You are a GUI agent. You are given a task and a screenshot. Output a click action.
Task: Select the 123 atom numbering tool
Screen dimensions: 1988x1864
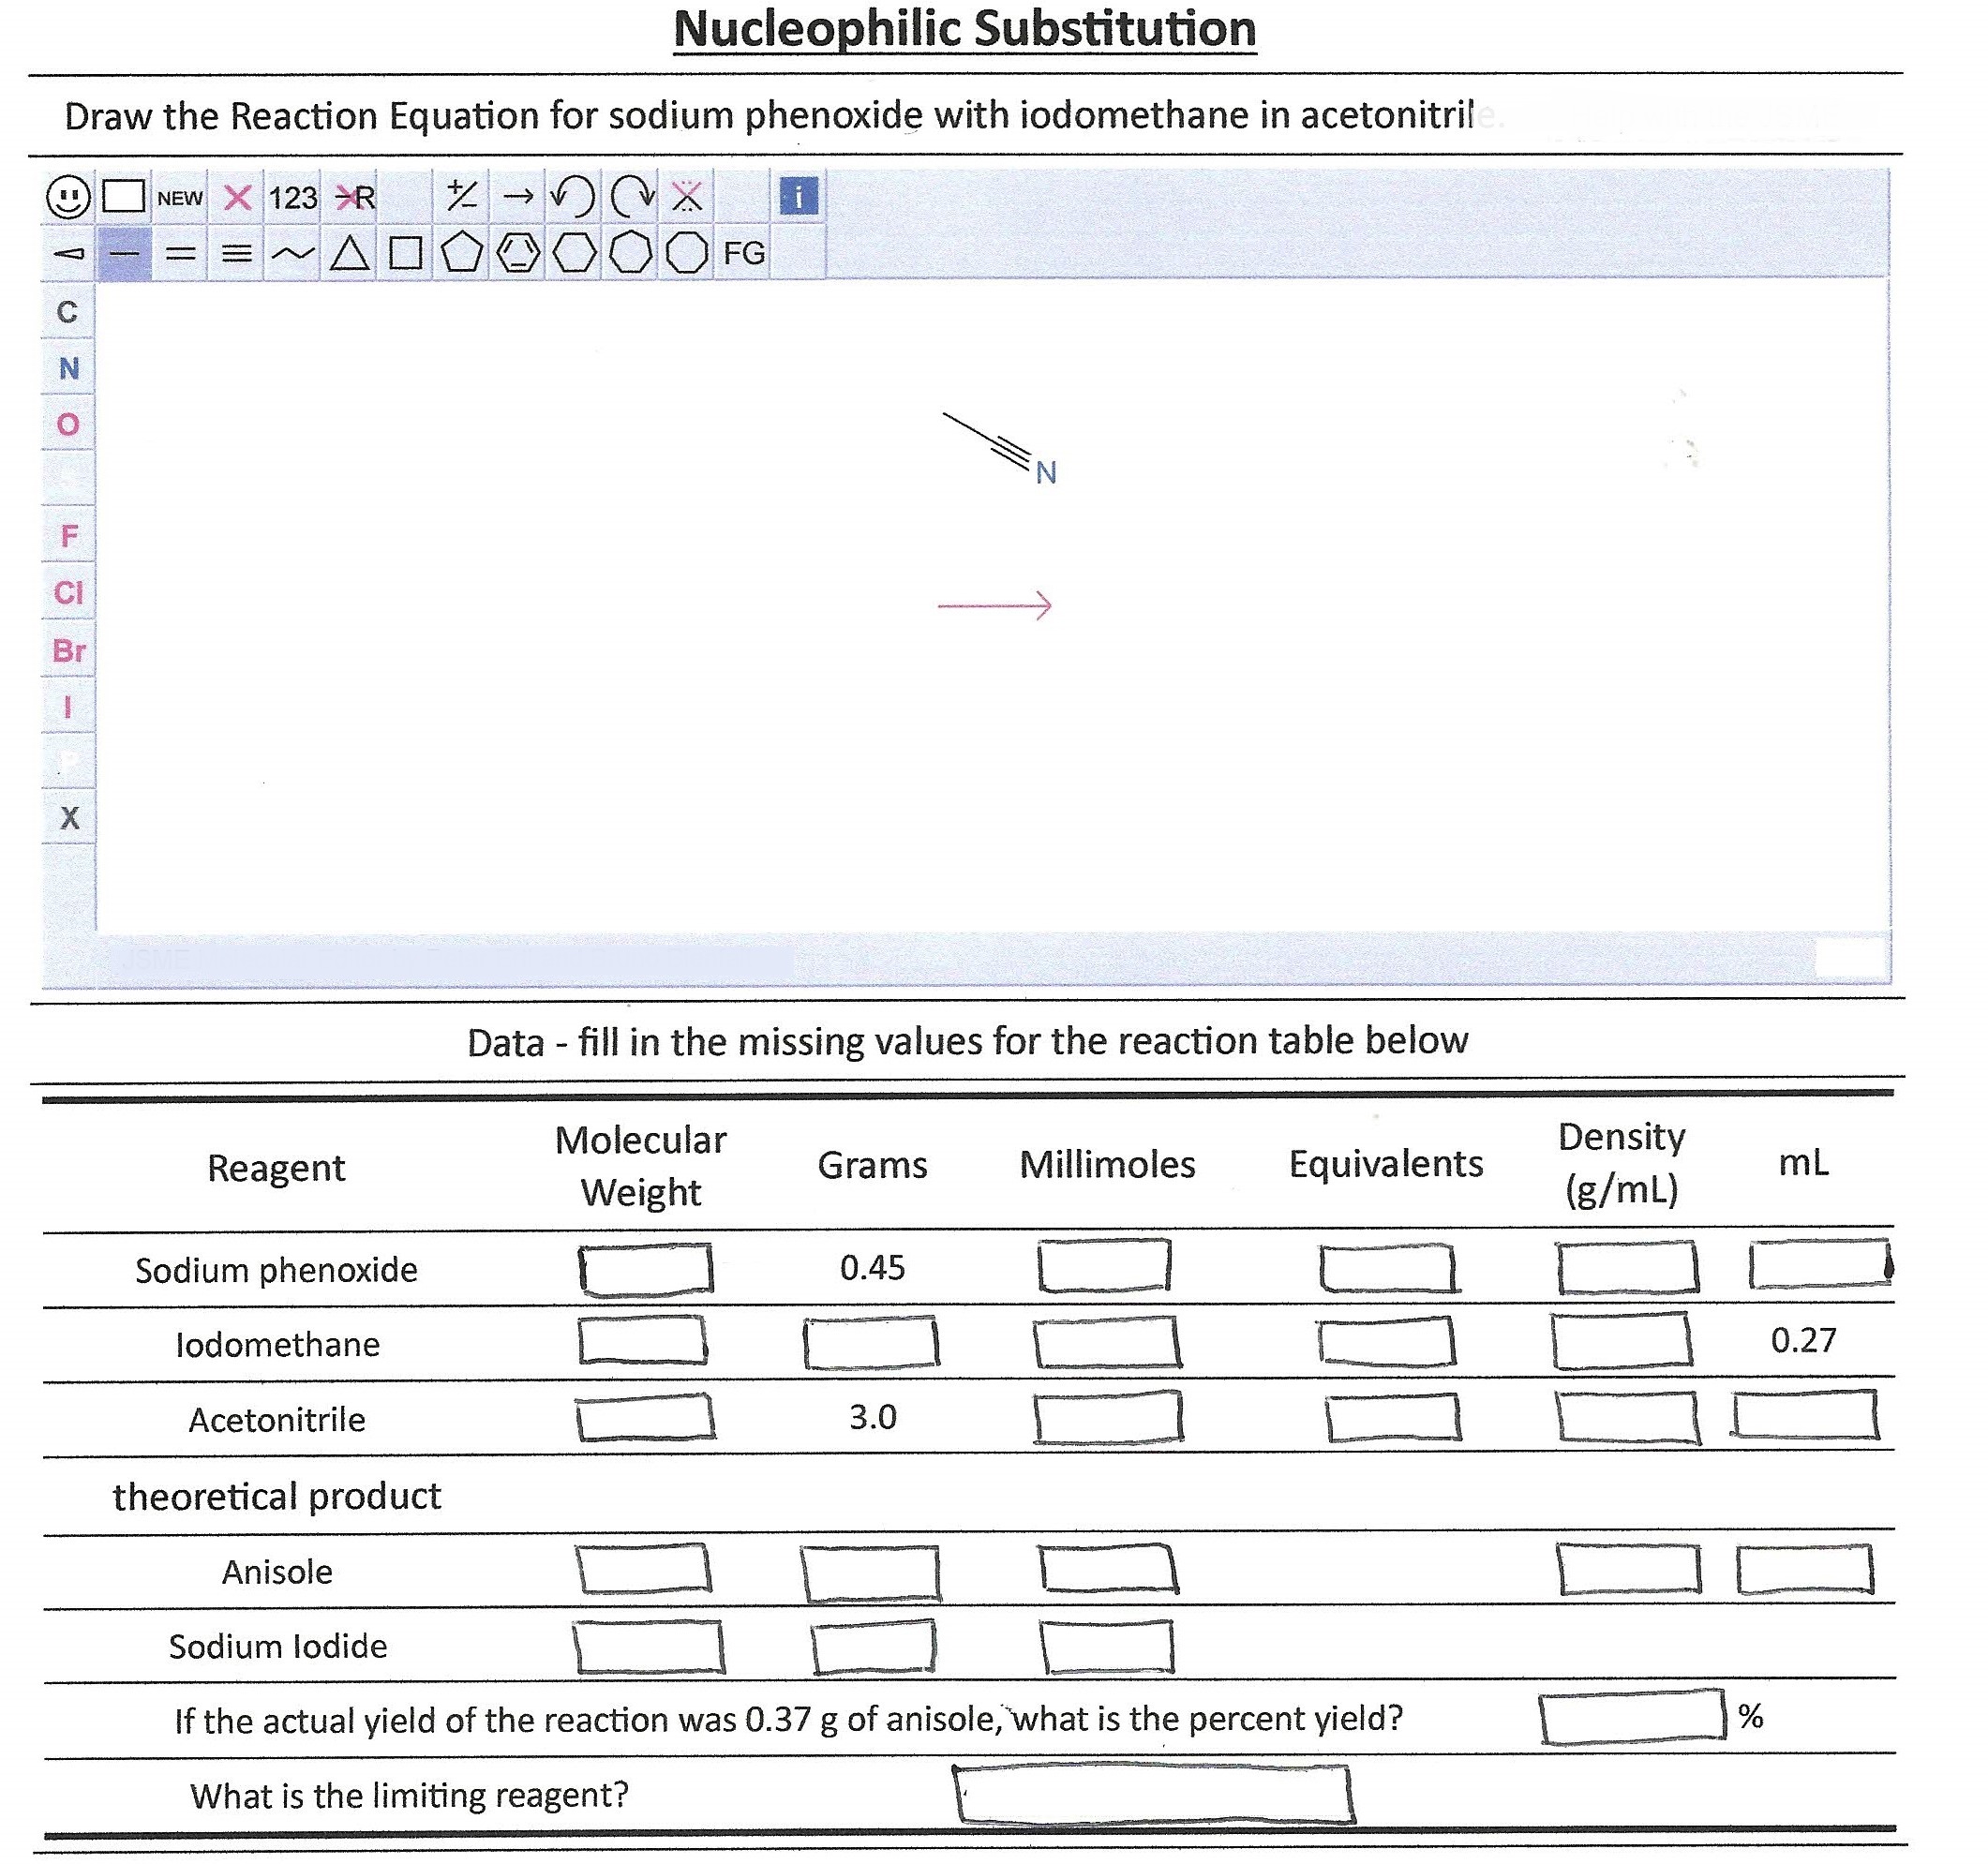(x=292, y=198)
